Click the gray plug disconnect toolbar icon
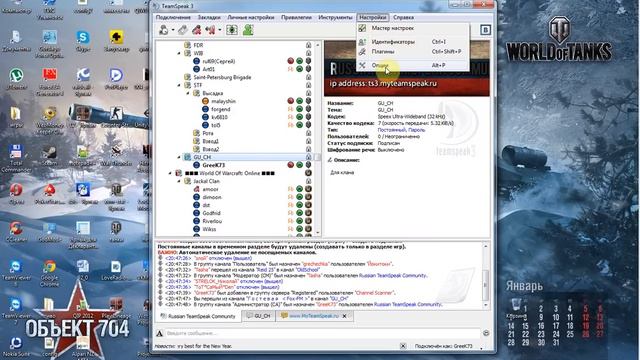The height and width of the screenshot is (360, 640). coord(183,30)
